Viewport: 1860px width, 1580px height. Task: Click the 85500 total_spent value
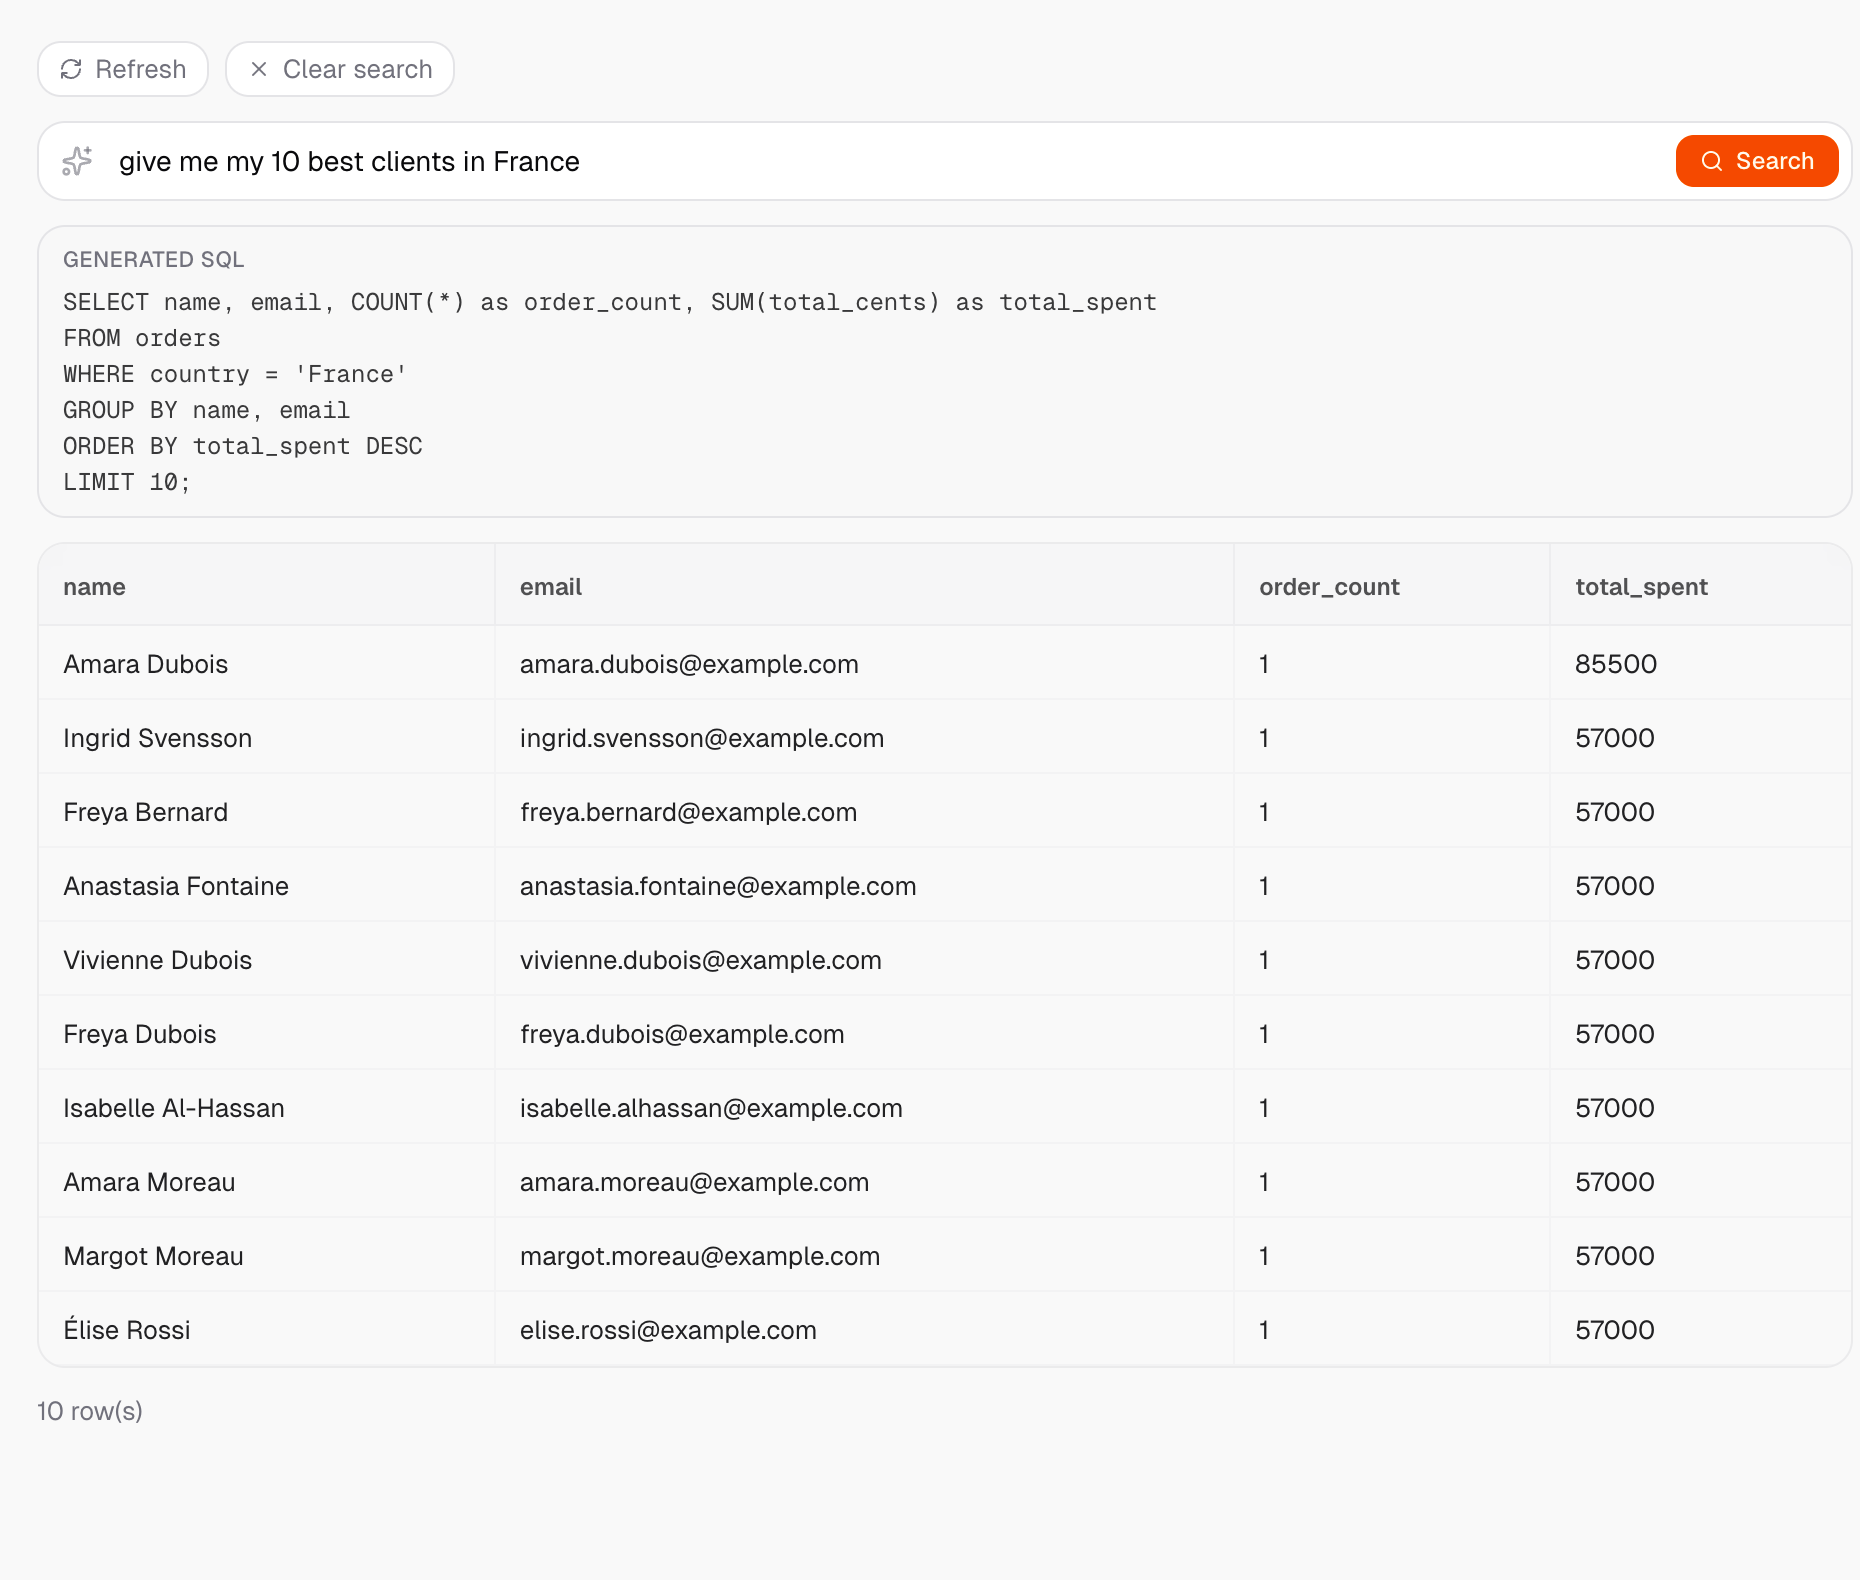point(1616,664)
